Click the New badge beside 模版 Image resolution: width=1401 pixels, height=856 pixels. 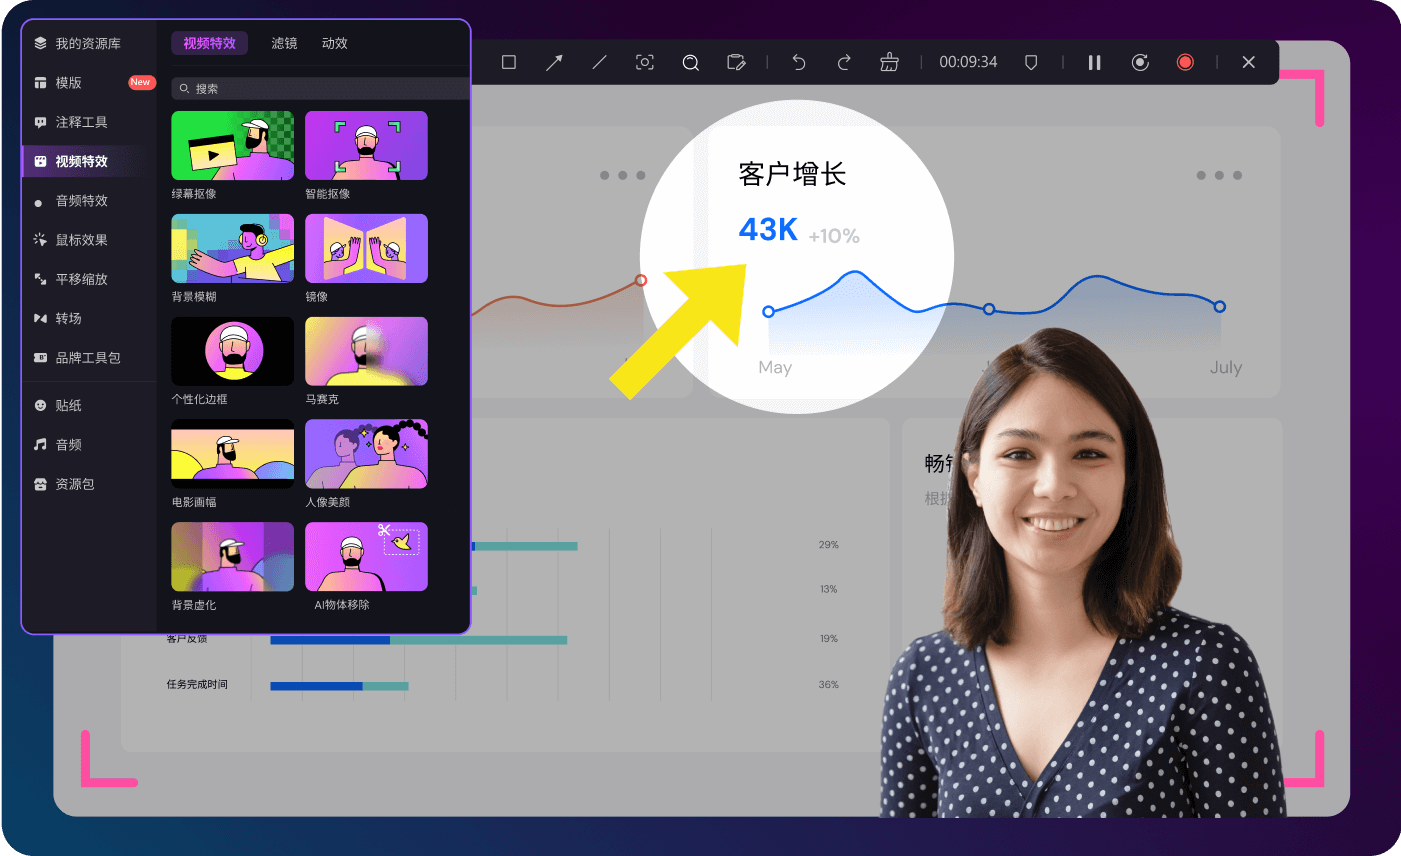tap(141, 82)
